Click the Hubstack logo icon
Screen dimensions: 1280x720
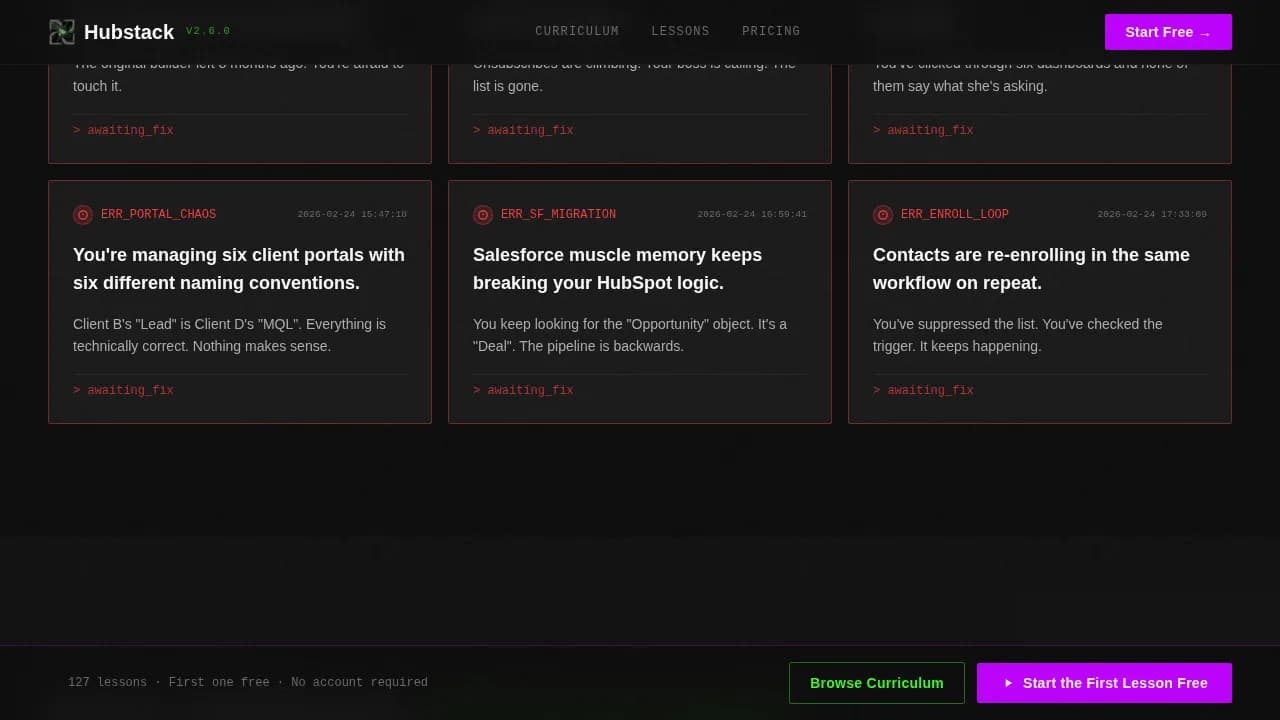(62, 32)
